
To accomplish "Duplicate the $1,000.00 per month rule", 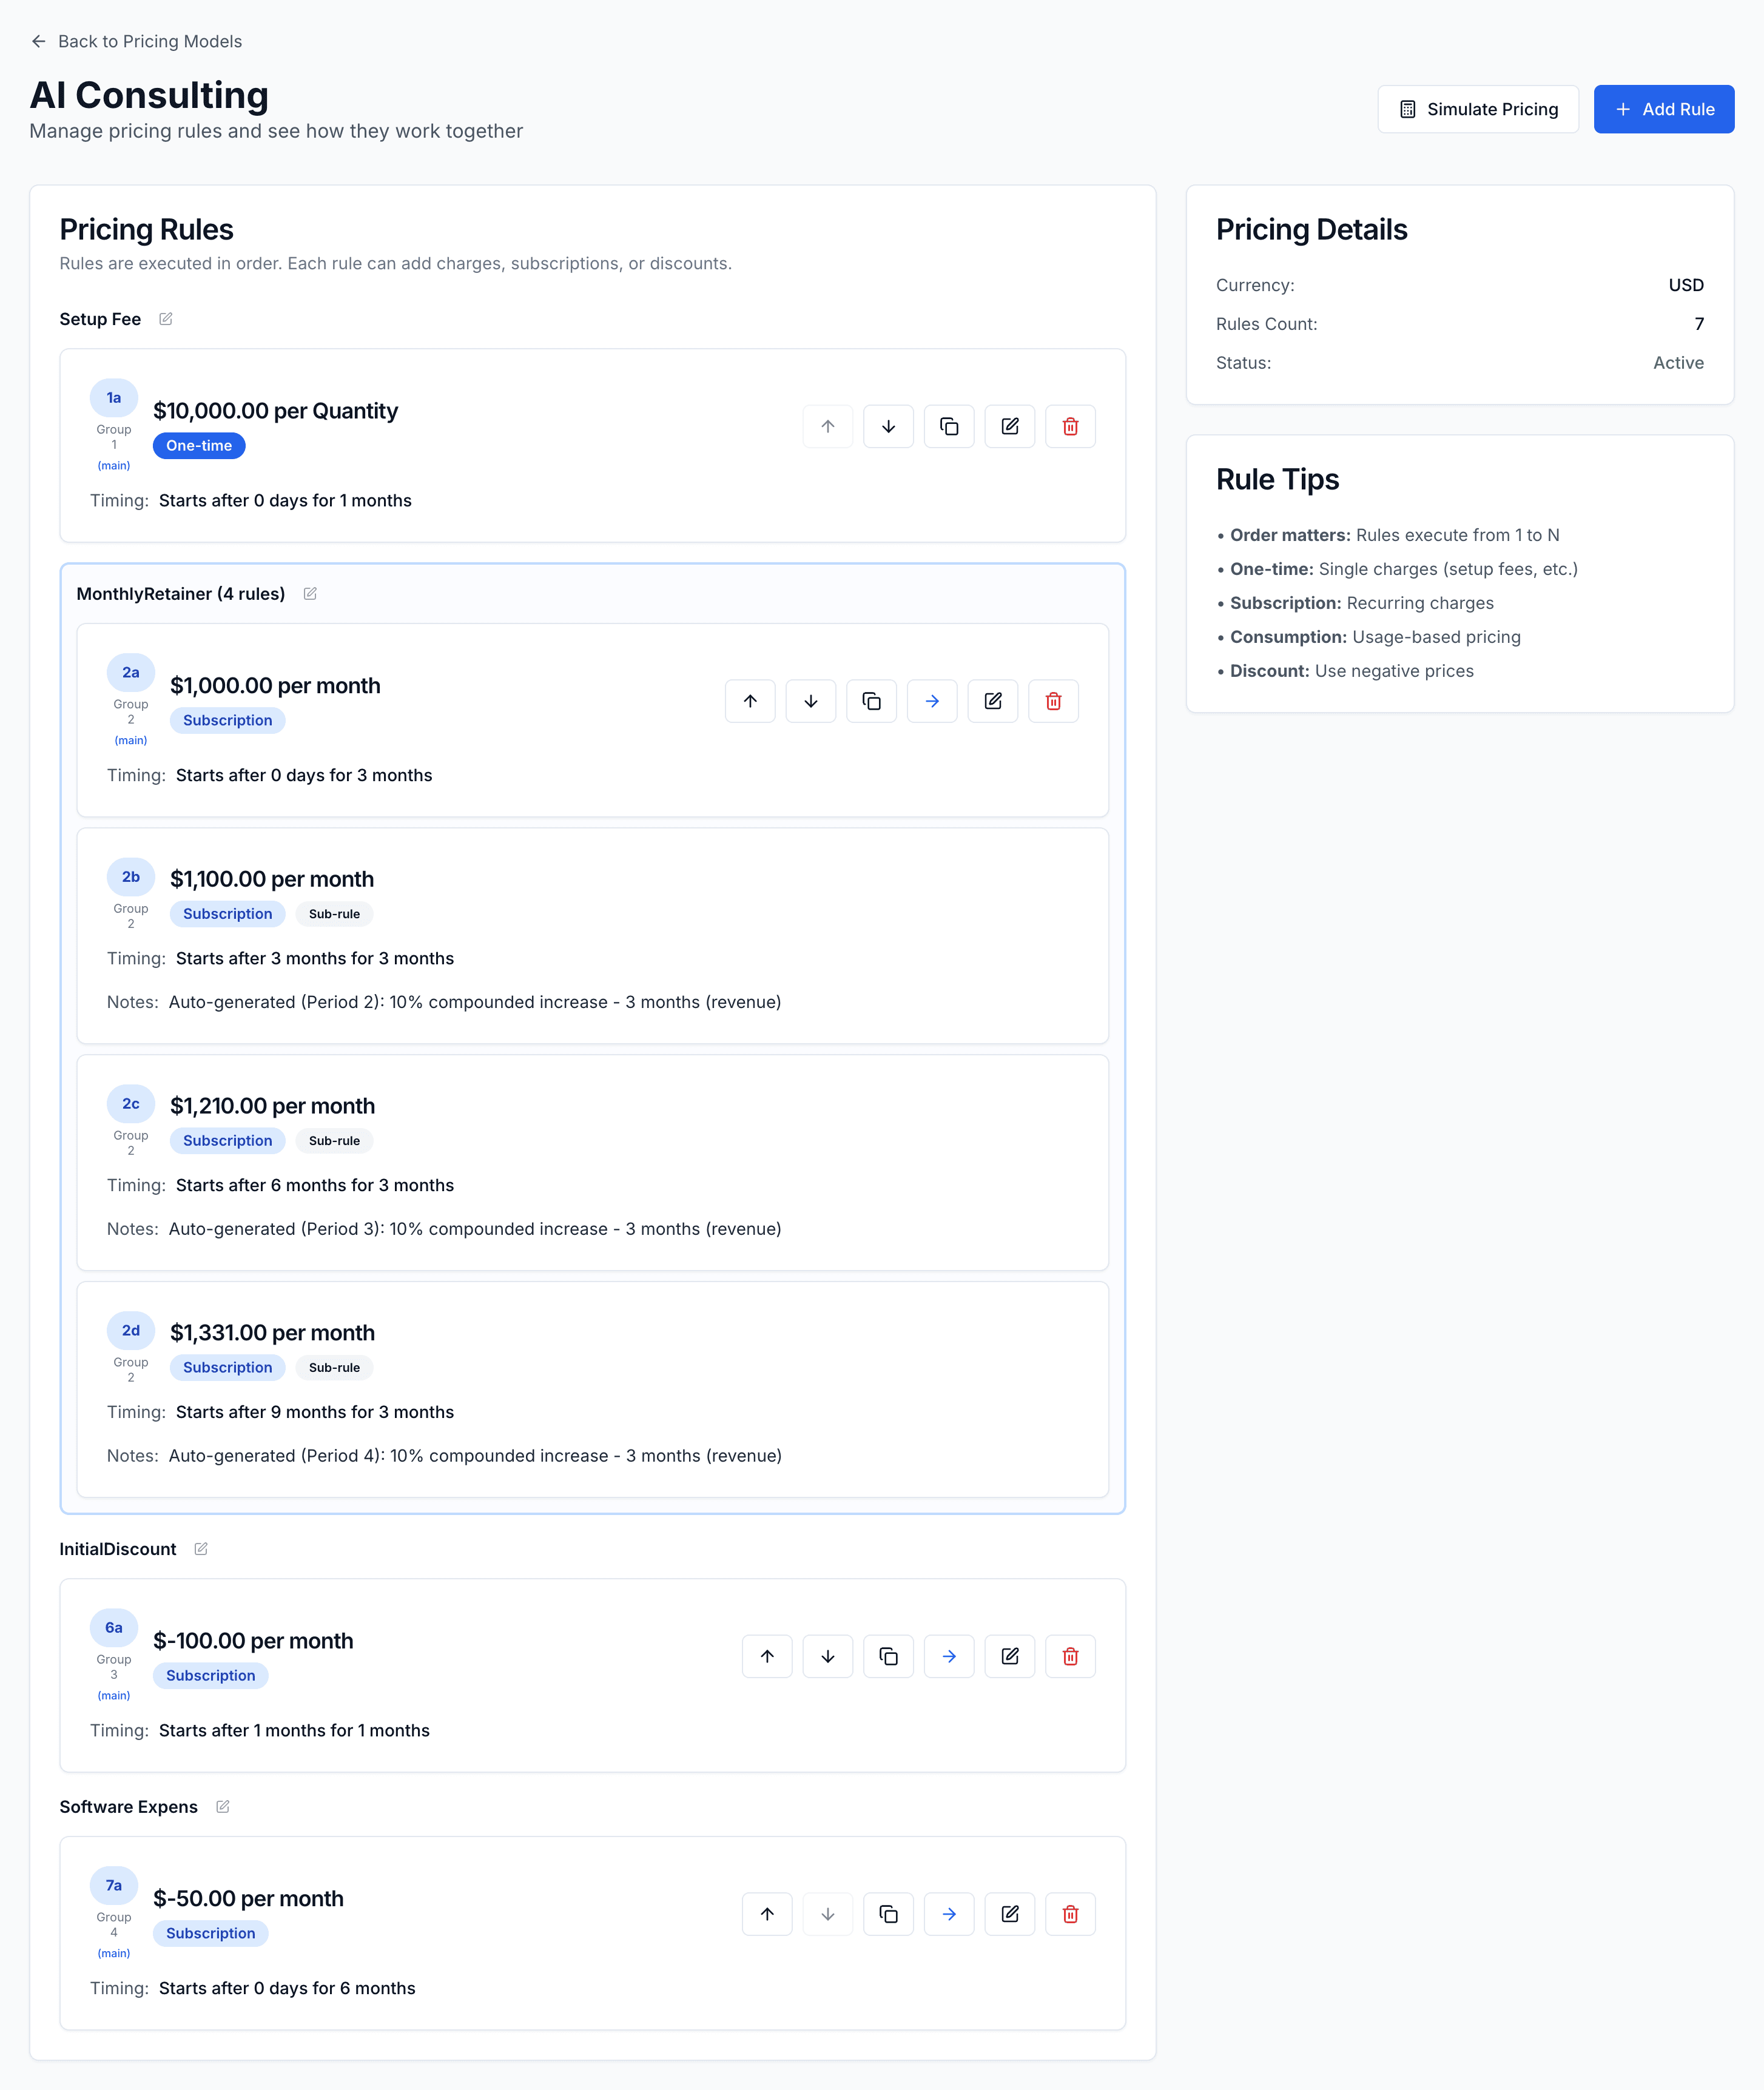I will pyautogui.click(x=871, y=701).
